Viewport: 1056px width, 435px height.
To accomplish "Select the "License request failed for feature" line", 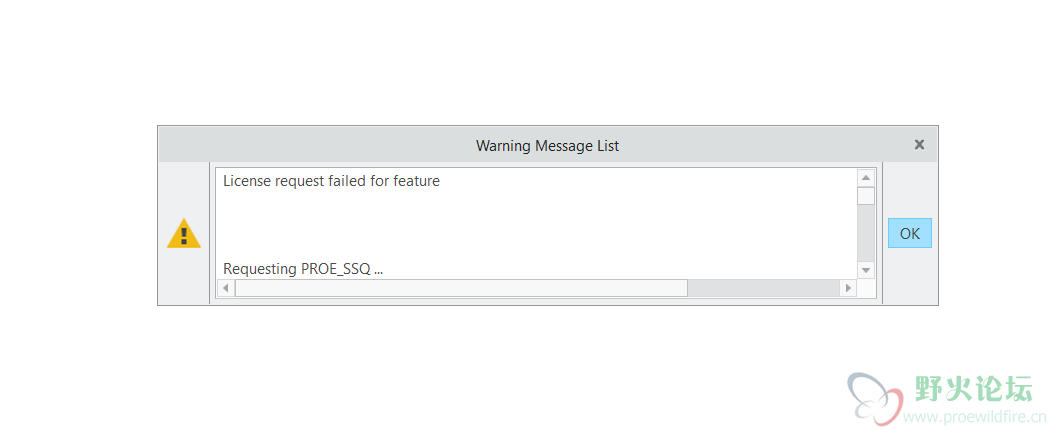I will pos(331,181).
